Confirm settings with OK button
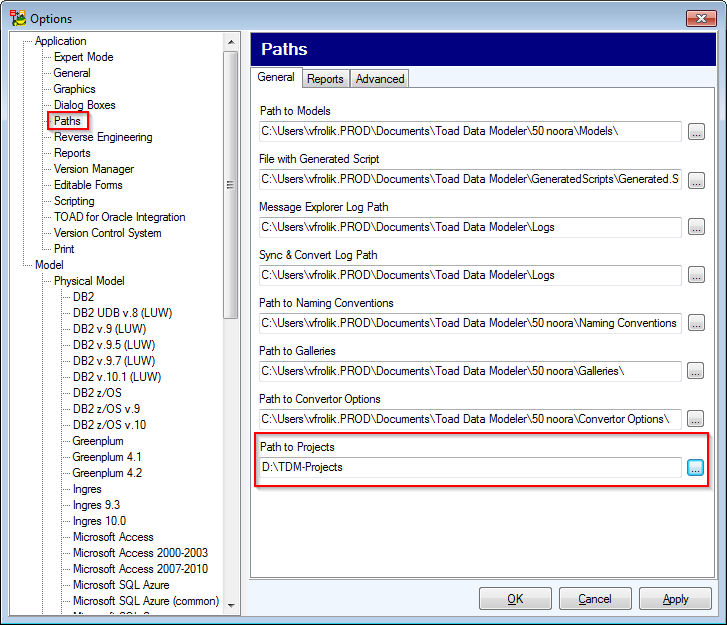This screenshot has width=727, height=625. click(515, 599)
